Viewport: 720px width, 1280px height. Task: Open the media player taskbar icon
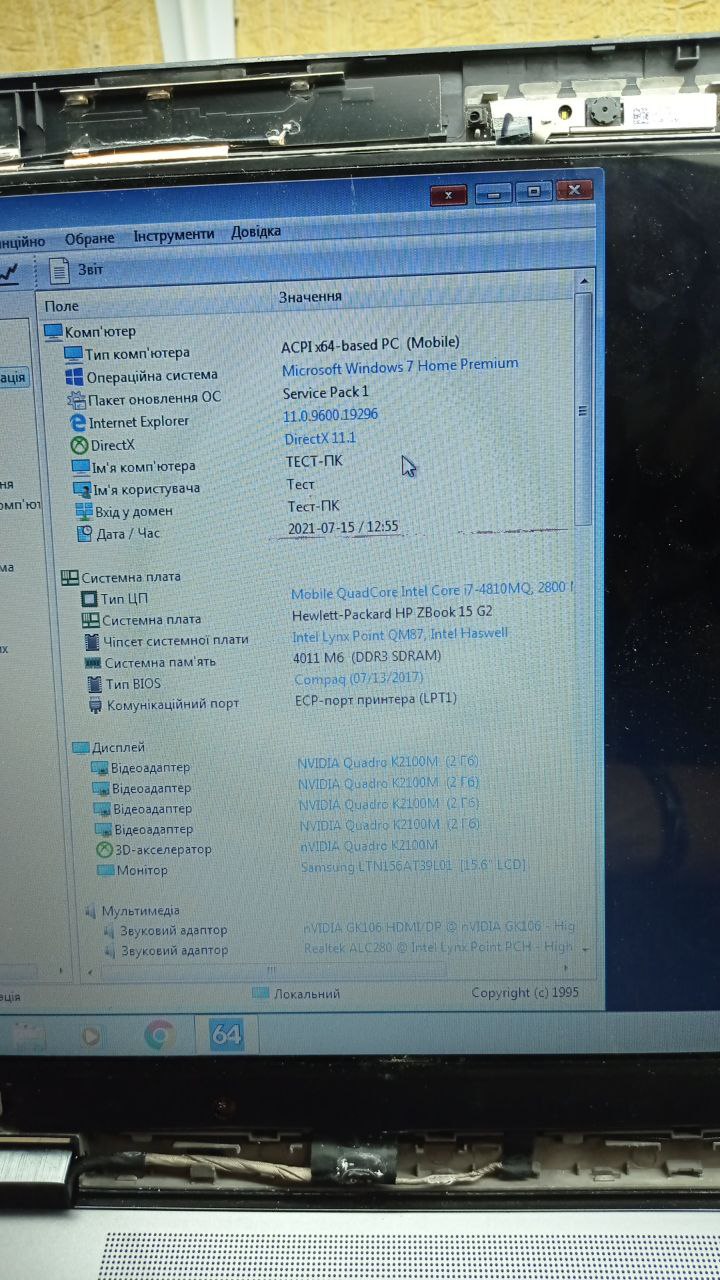pos(91,1036)
